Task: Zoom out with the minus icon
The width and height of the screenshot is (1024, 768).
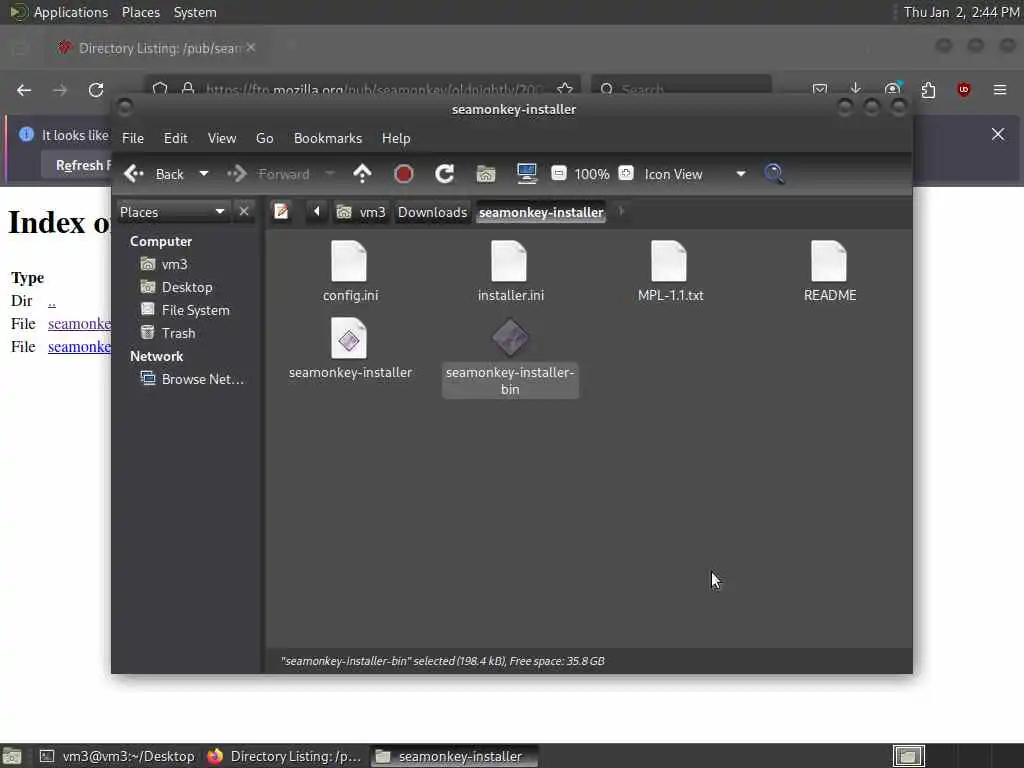Action: (558, 173)
